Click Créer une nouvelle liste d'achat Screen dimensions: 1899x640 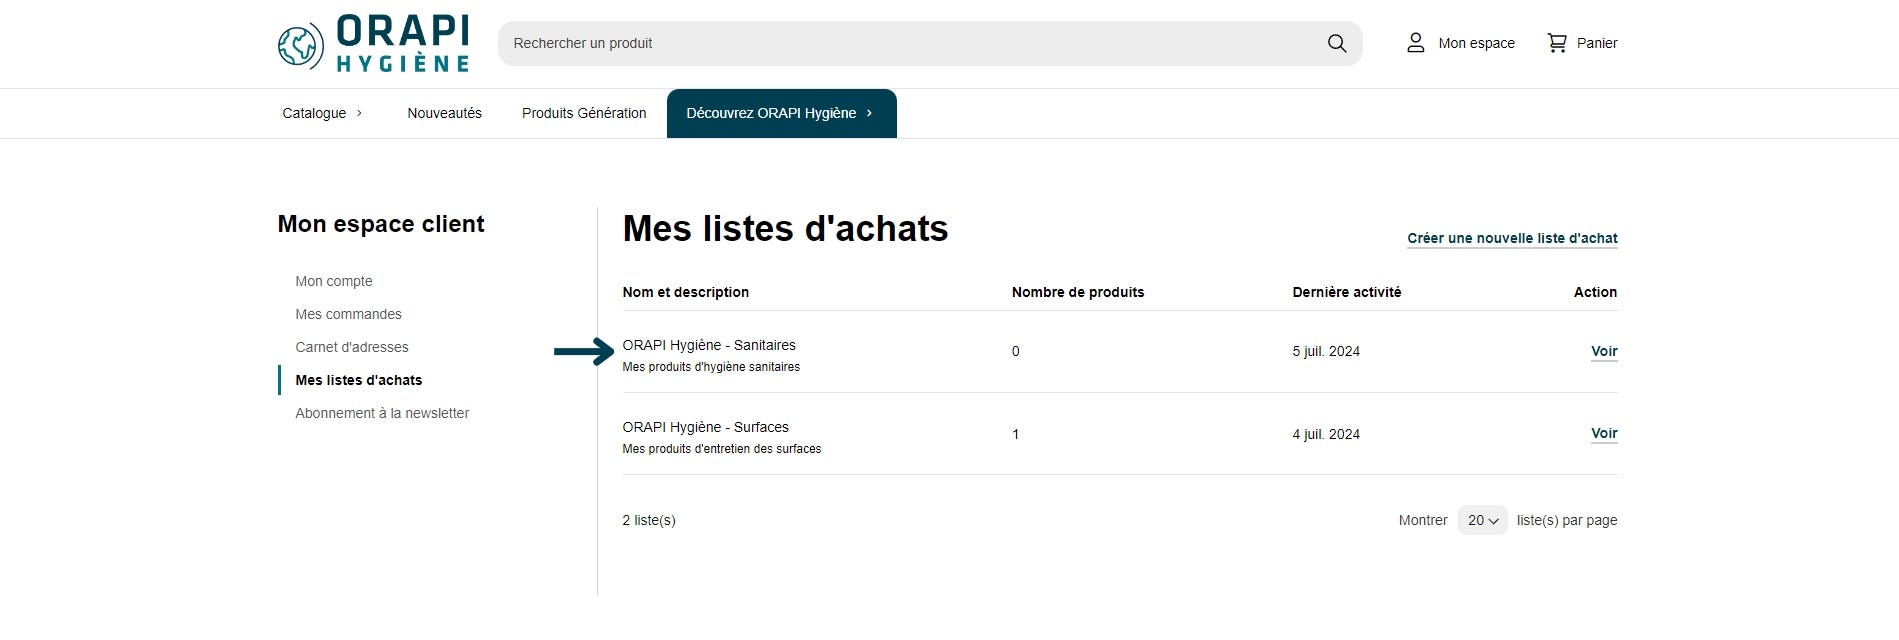coord(1512,238)
